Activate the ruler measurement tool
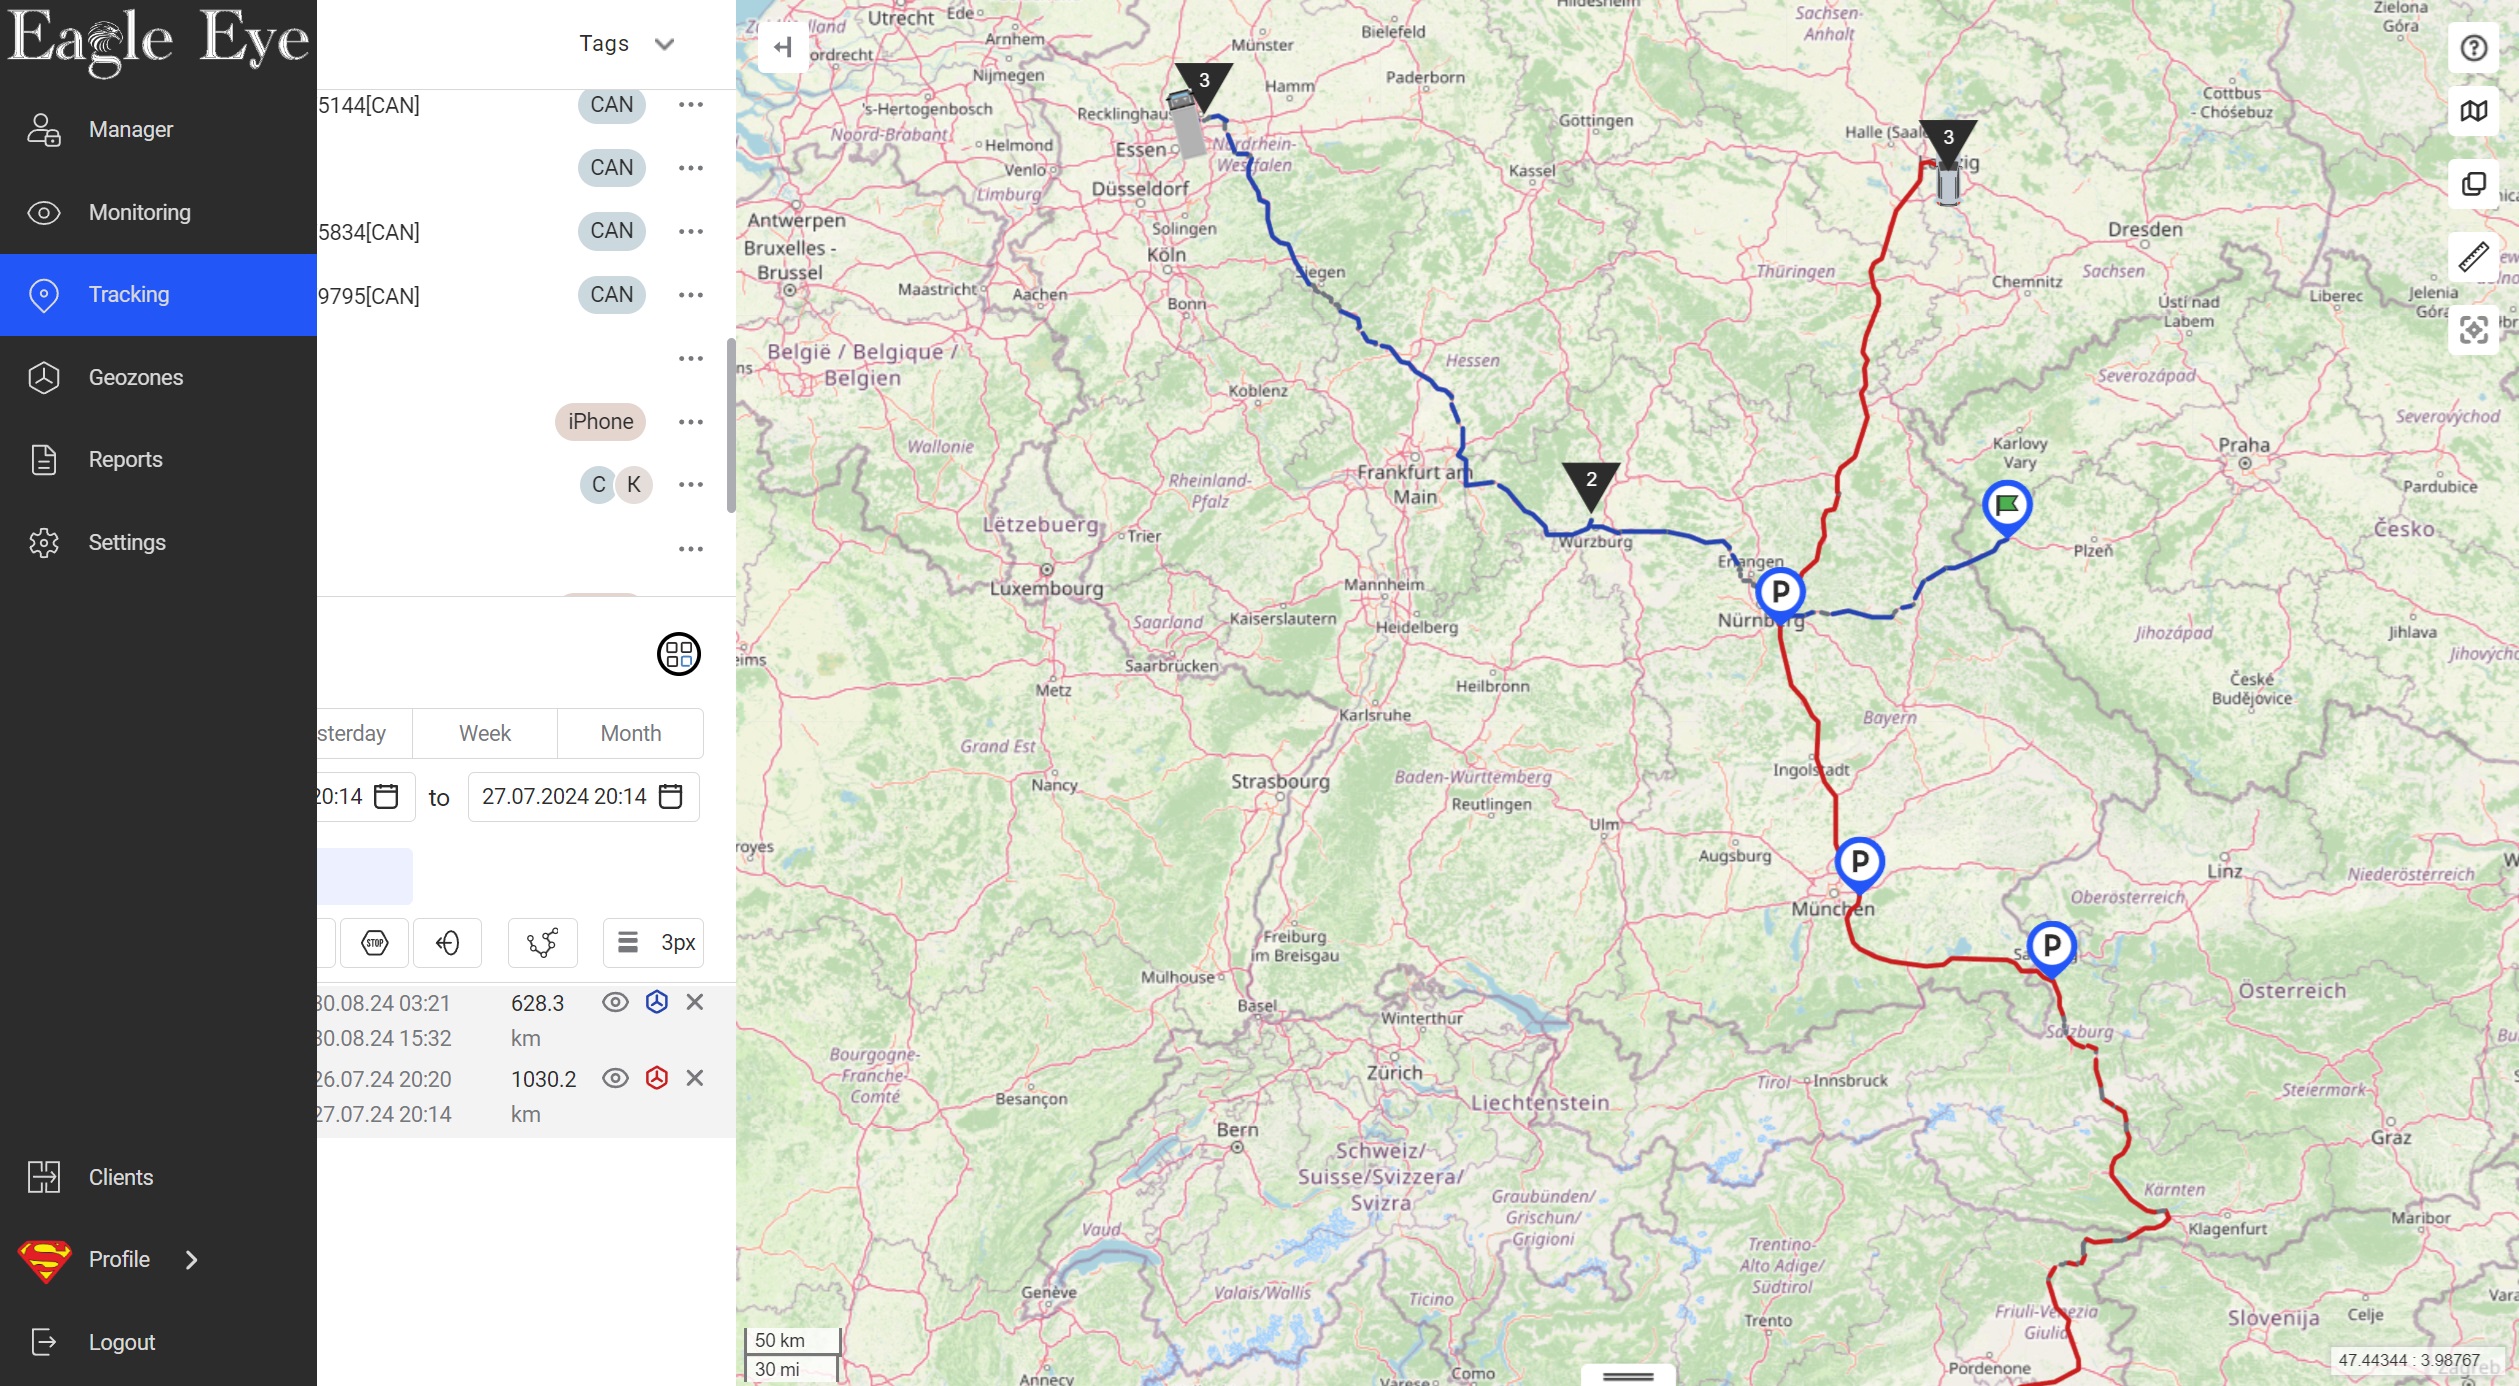This screenshot has height=1386, width=2519. coord(2474,257)
